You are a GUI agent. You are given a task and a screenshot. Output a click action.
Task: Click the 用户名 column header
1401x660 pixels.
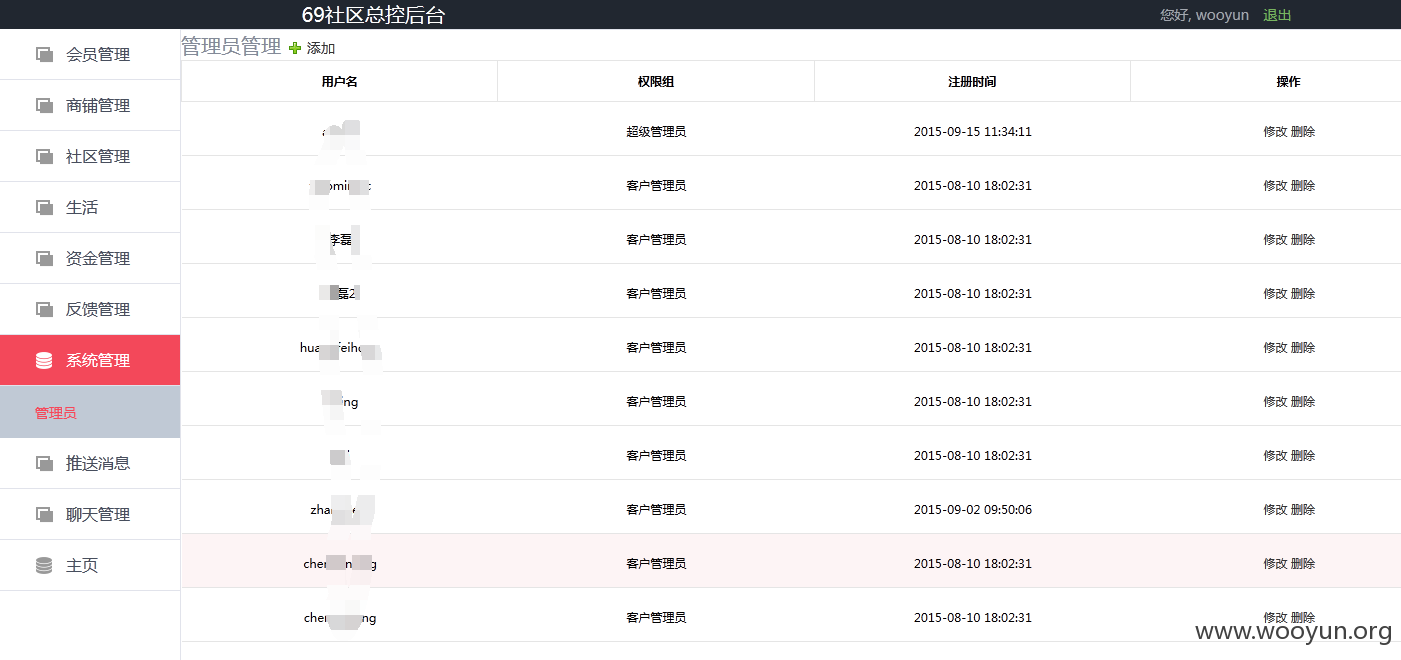(x=340, y=82)
